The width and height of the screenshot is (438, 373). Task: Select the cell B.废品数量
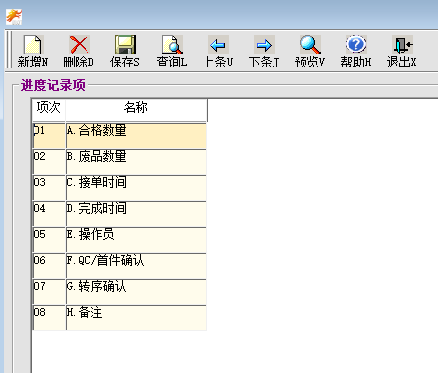click(x=136, y=162)
